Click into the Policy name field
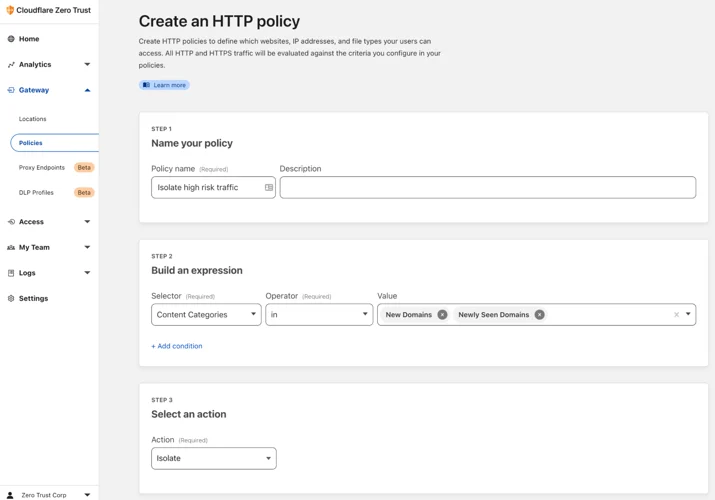The height and width of the screenshot is (500, 715). [x=213, y=187]
